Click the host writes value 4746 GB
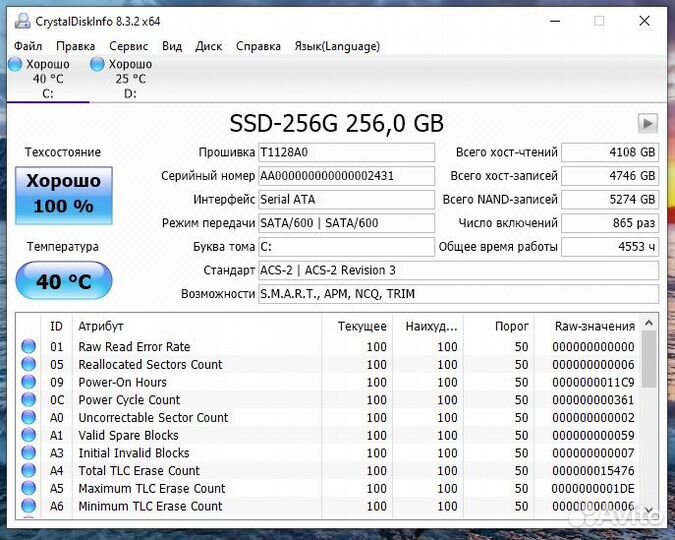The height and width of the screenshot is (540, 675). tap(610, 176)
